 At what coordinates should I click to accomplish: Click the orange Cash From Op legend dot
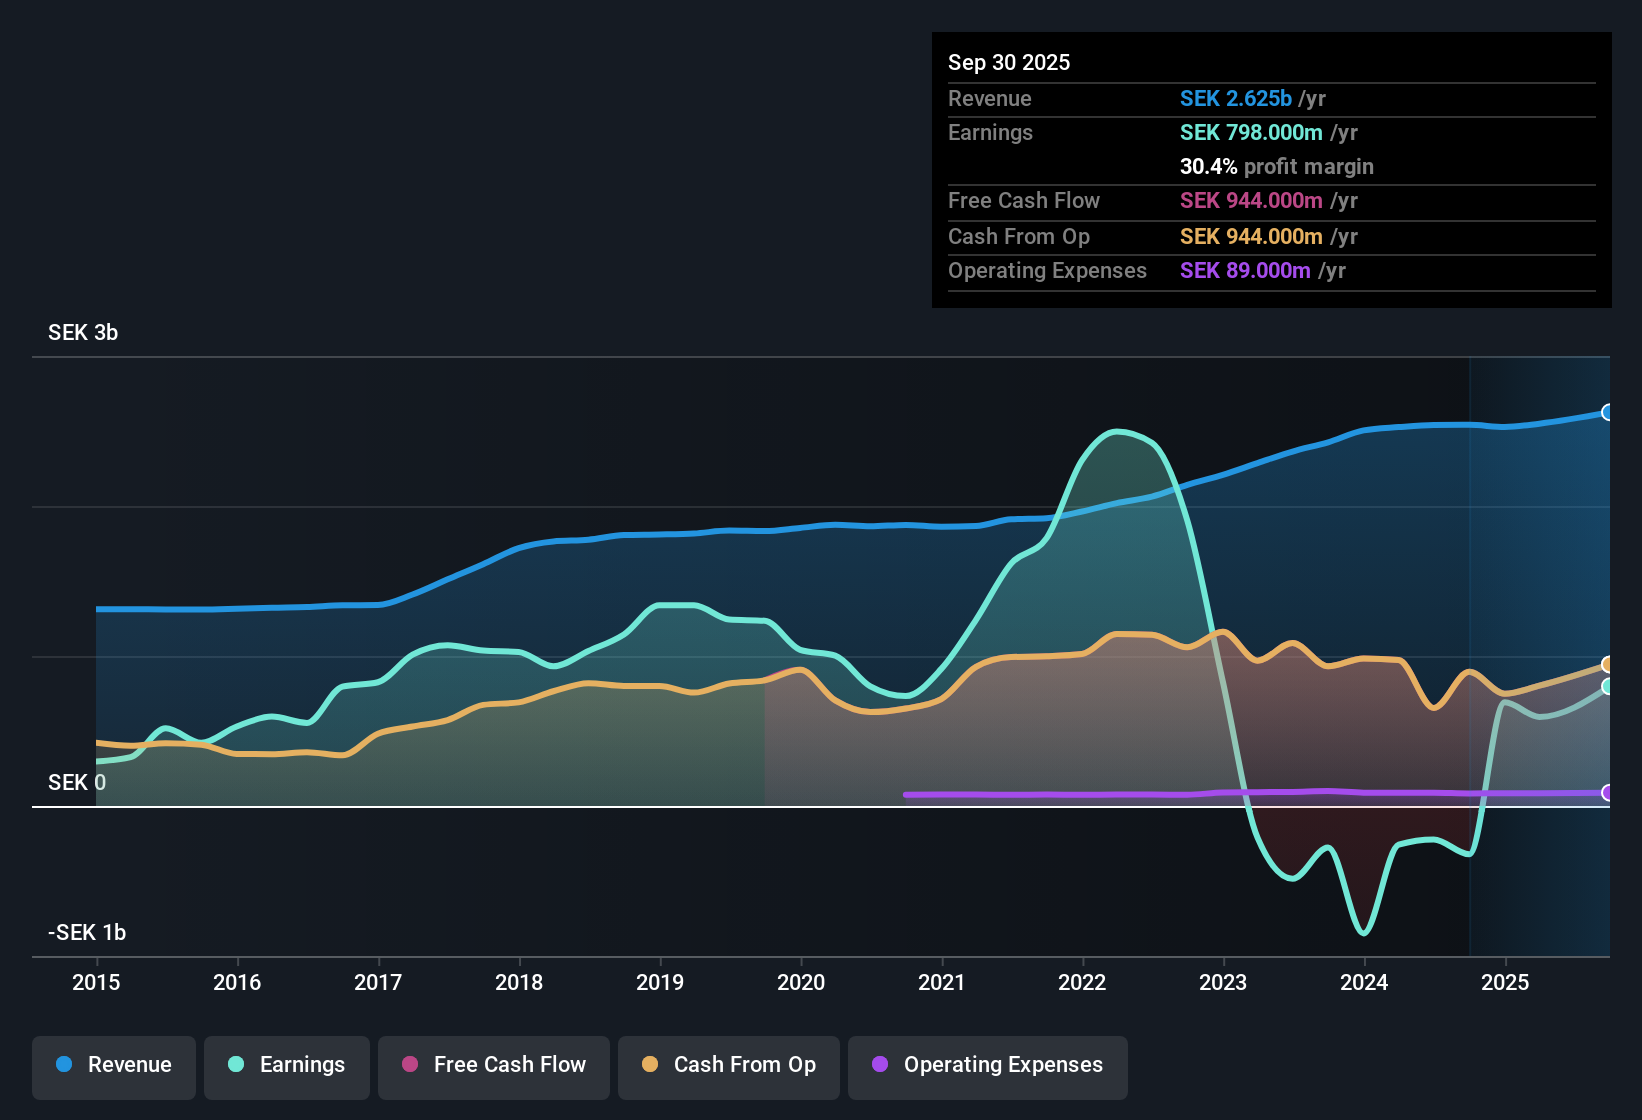tap(649, 1065)
